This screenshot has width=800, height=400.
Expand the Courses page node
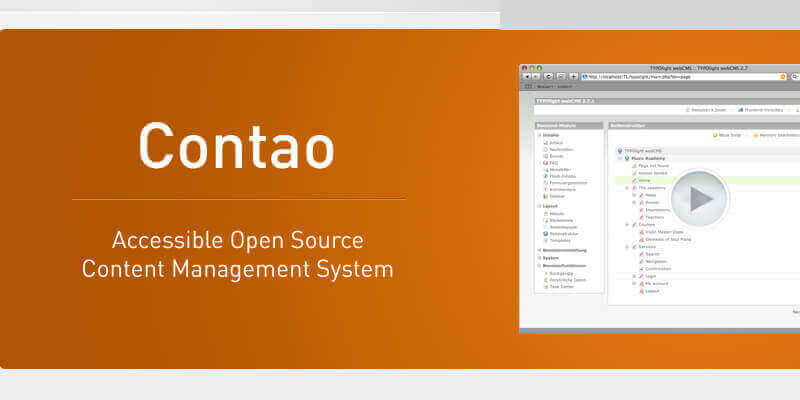(628, 224)
